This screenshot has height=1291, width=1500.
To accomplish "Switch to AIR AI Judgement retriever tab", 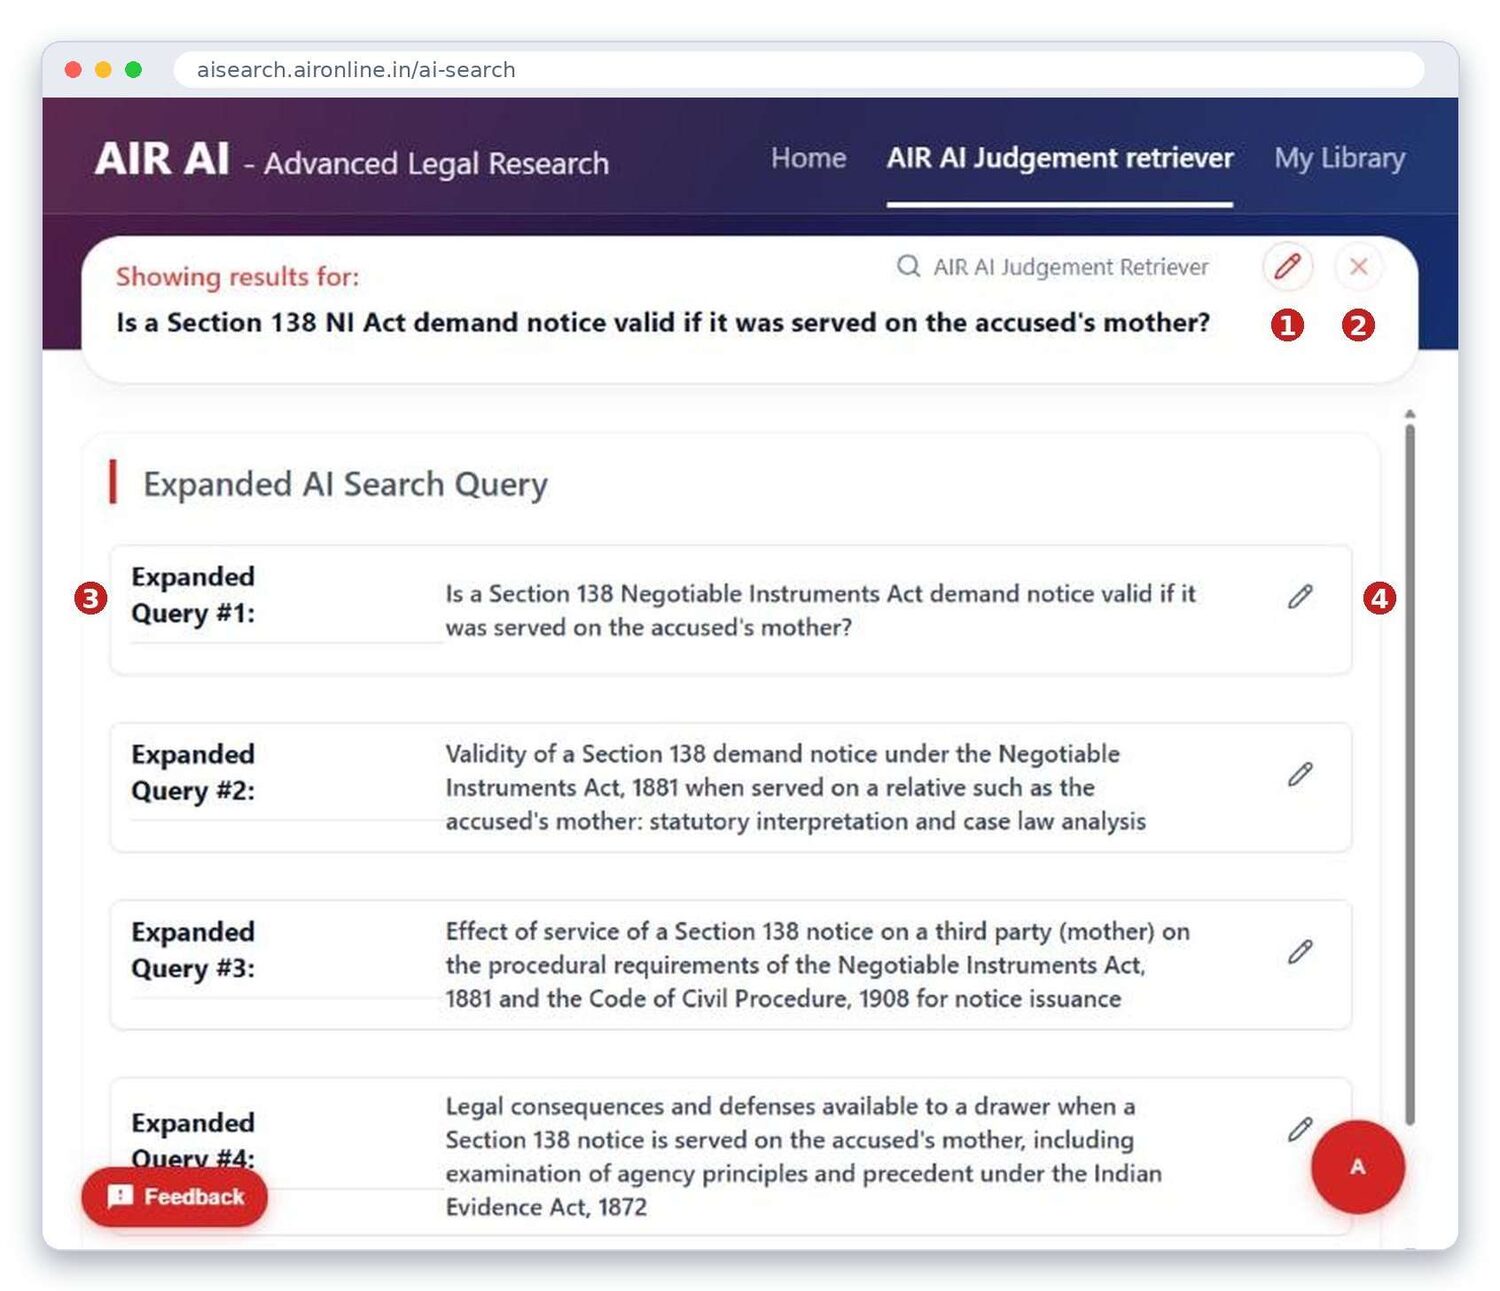I will [1060, 158].
